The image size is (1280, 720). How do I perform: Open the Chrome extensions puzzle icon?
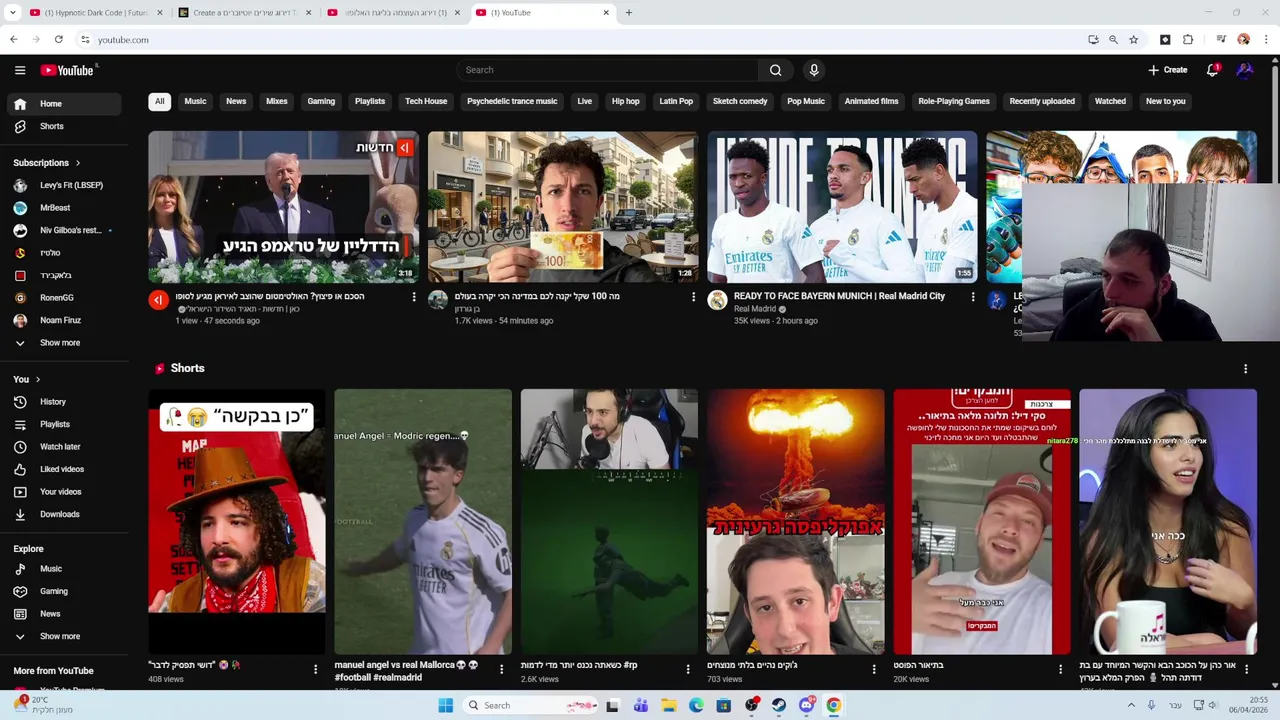tap(1188, 39)
